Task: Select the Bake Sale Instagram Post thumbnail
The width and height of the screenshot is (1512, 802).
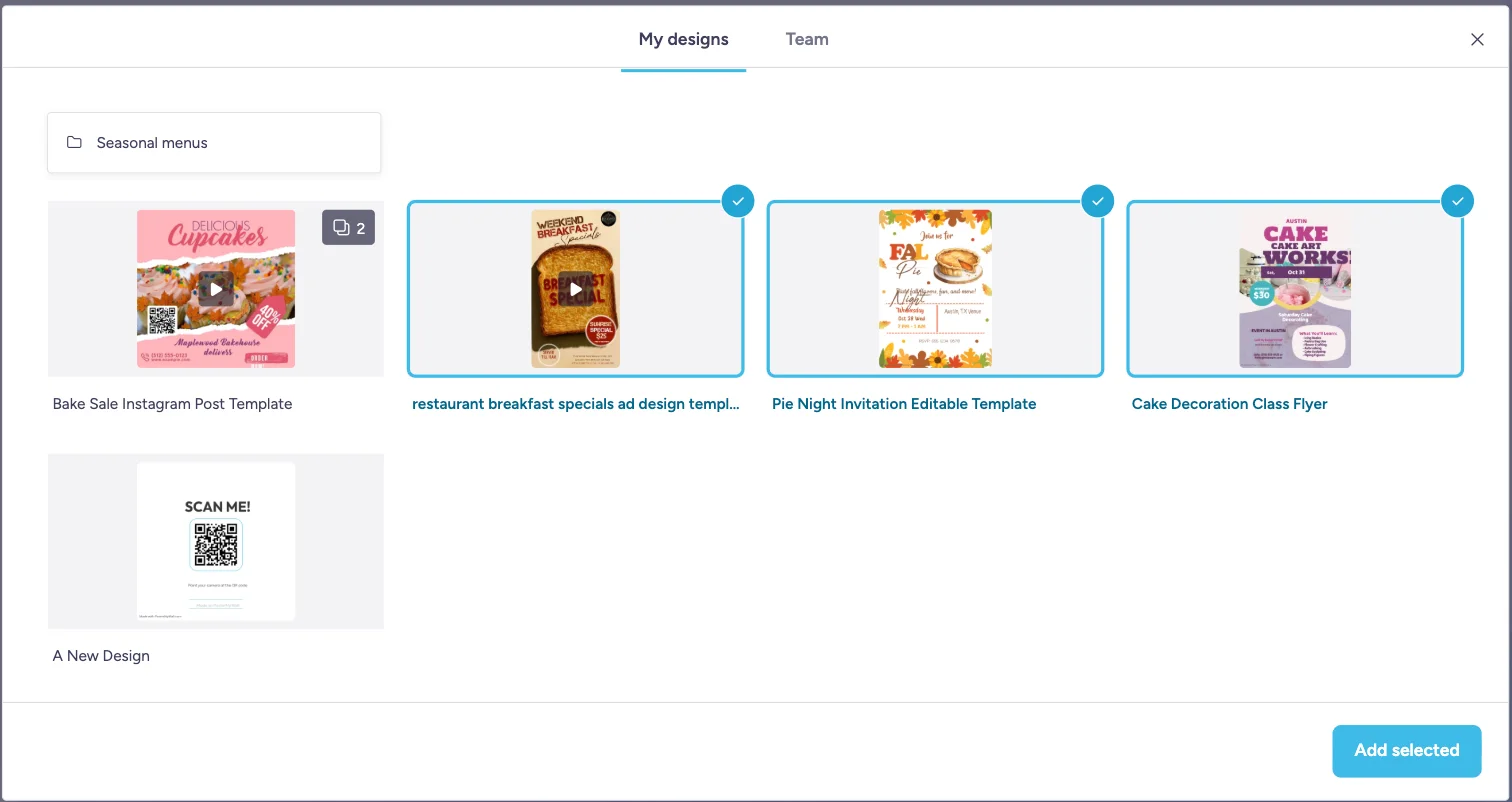Action: pos(216,289)
